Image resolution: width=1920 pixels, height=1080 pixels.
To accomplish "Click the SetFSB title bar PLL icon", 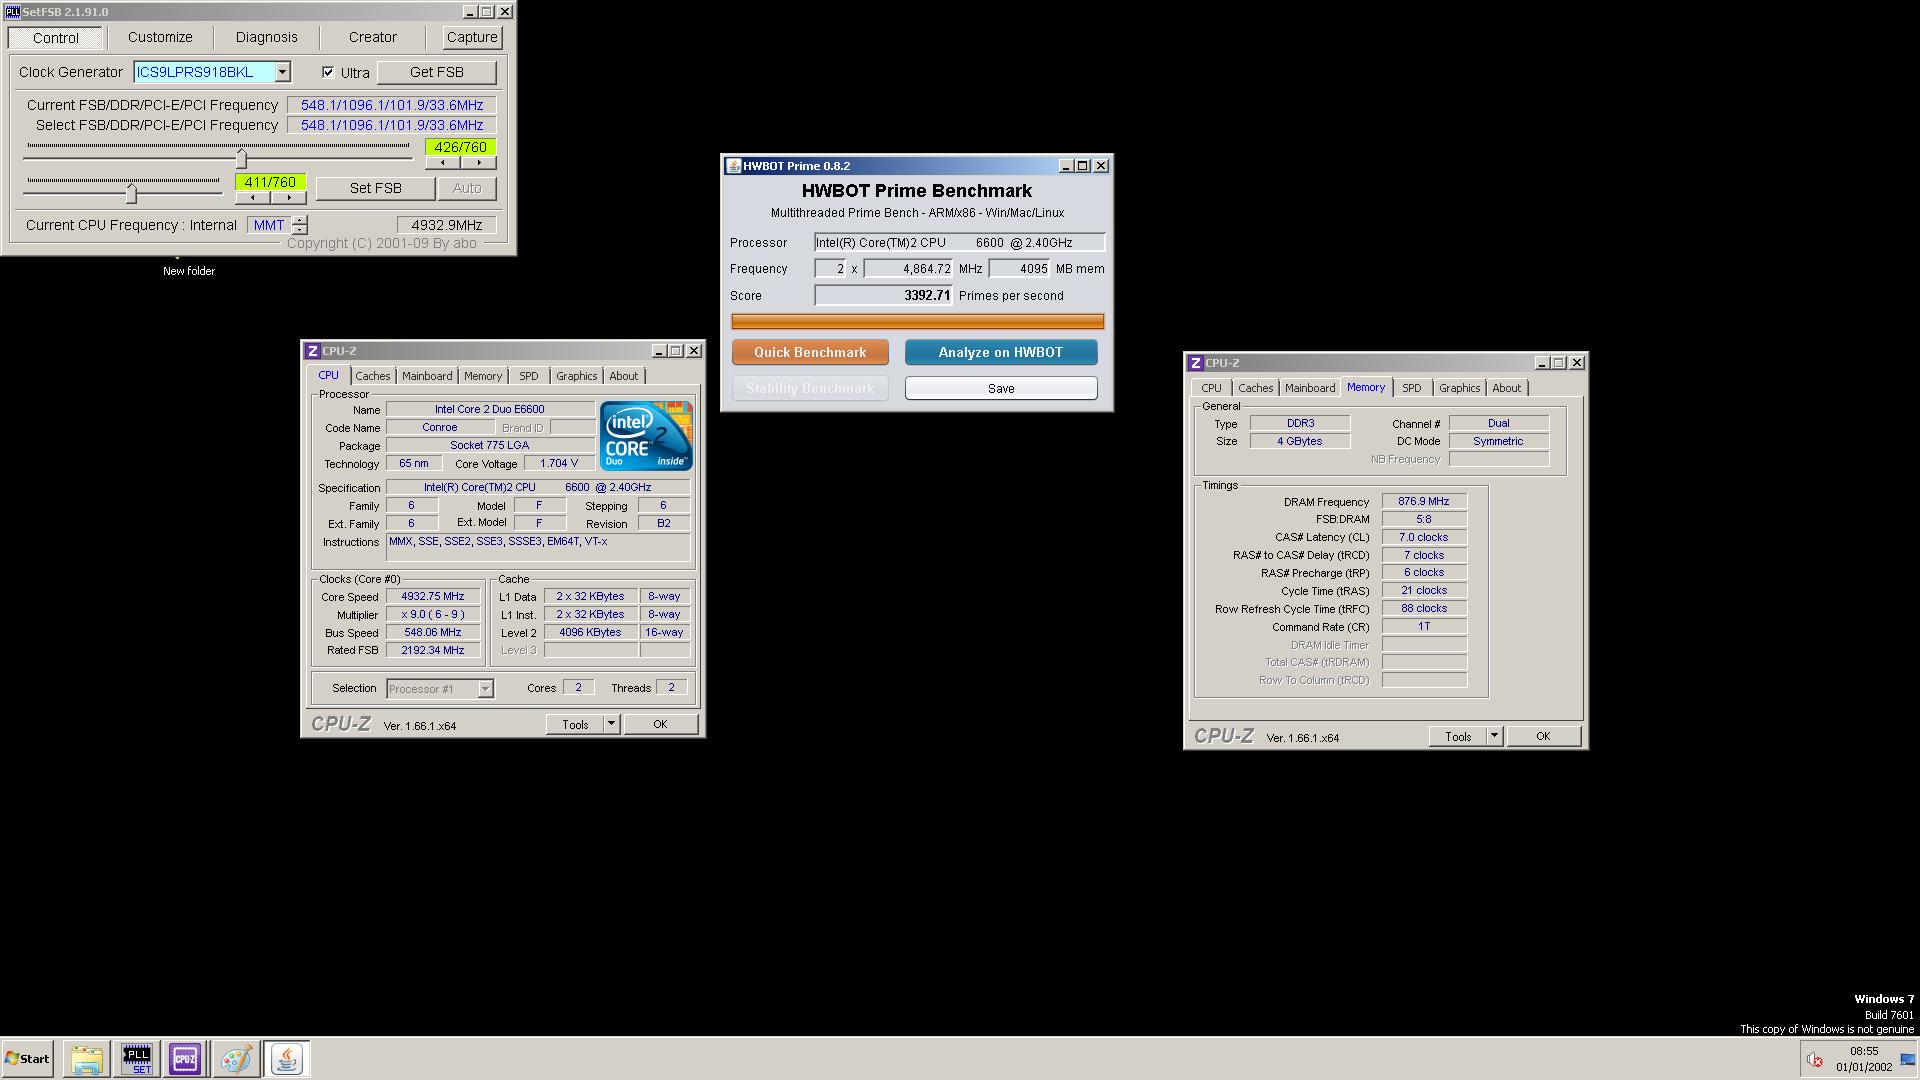I will 12,12.
